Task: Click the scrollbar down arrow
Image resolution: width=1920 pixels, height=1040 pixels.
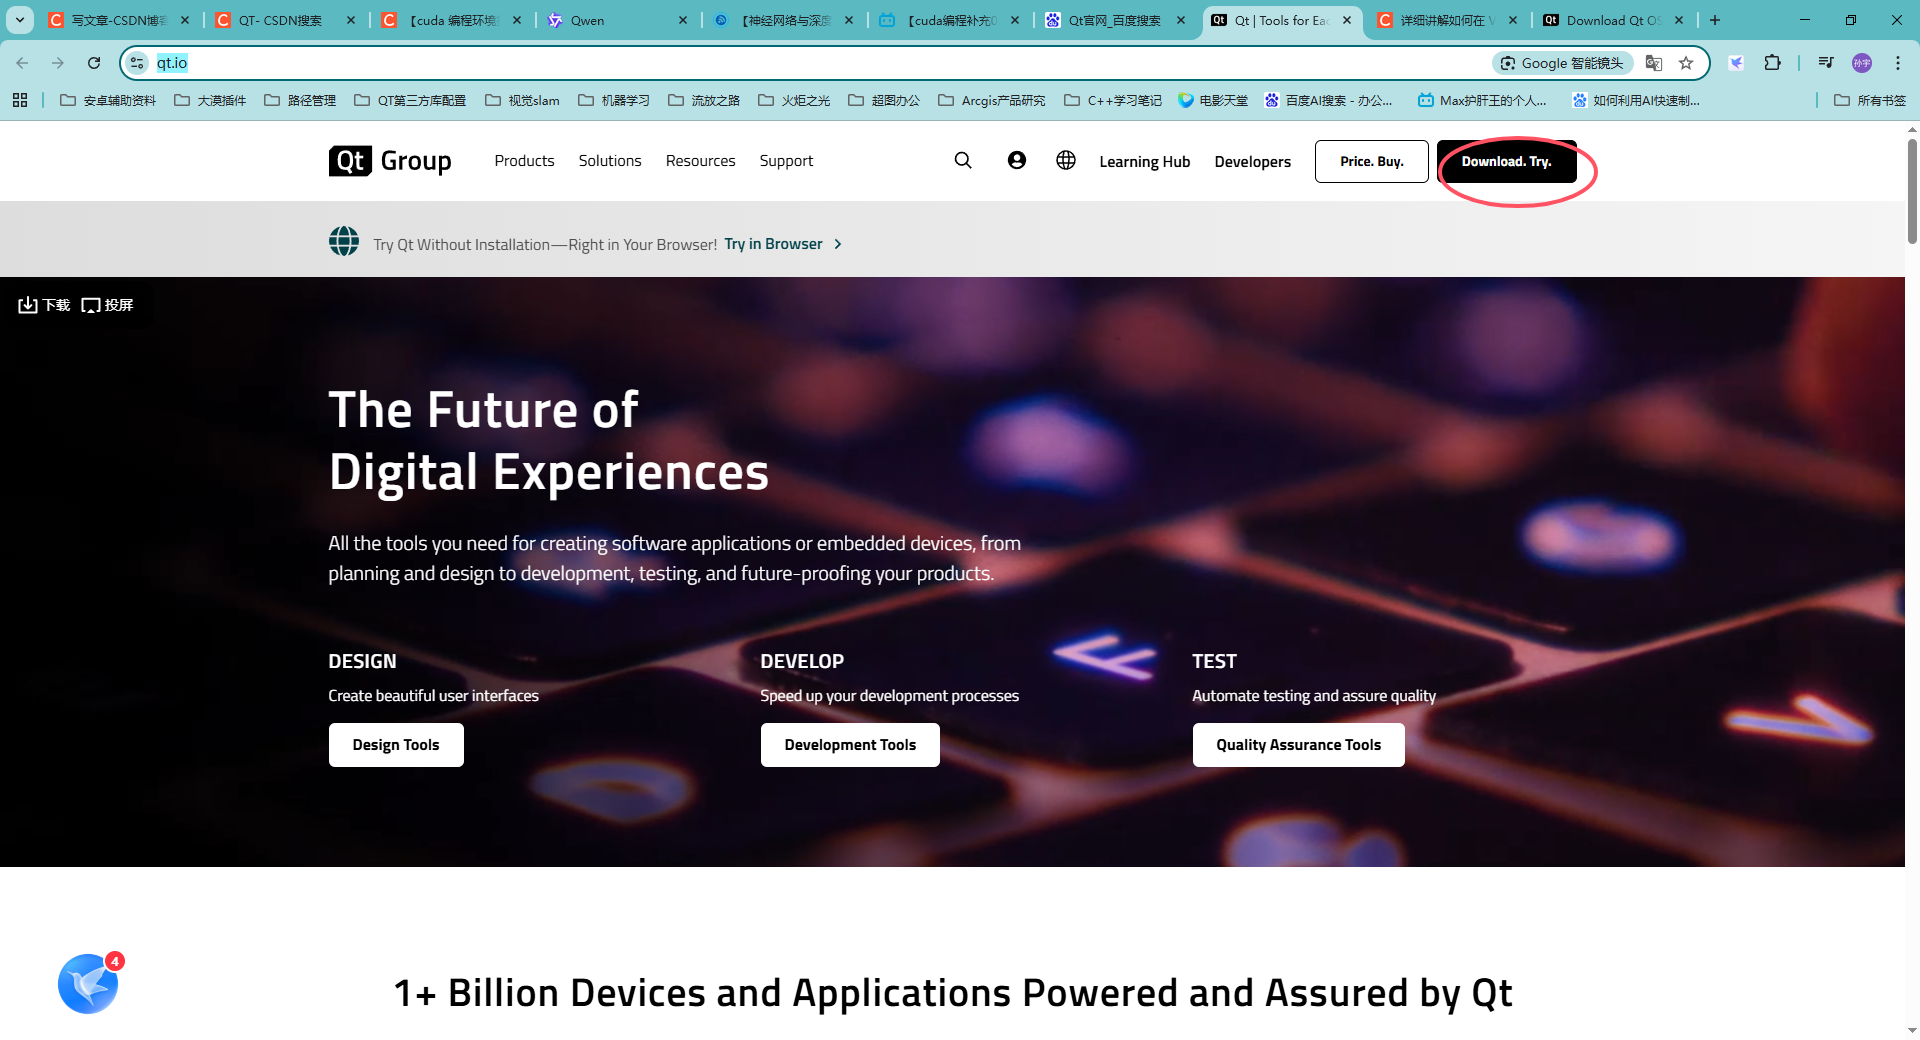Action: pyautogui.click(x=1912, y=1029)
